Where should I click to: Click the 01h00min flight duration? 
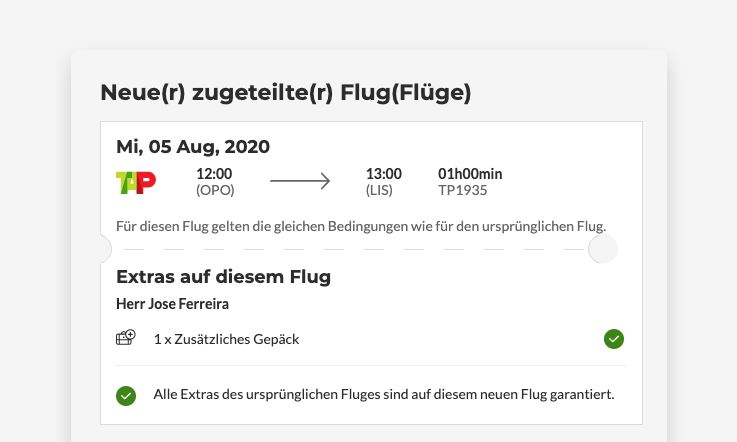470,174
